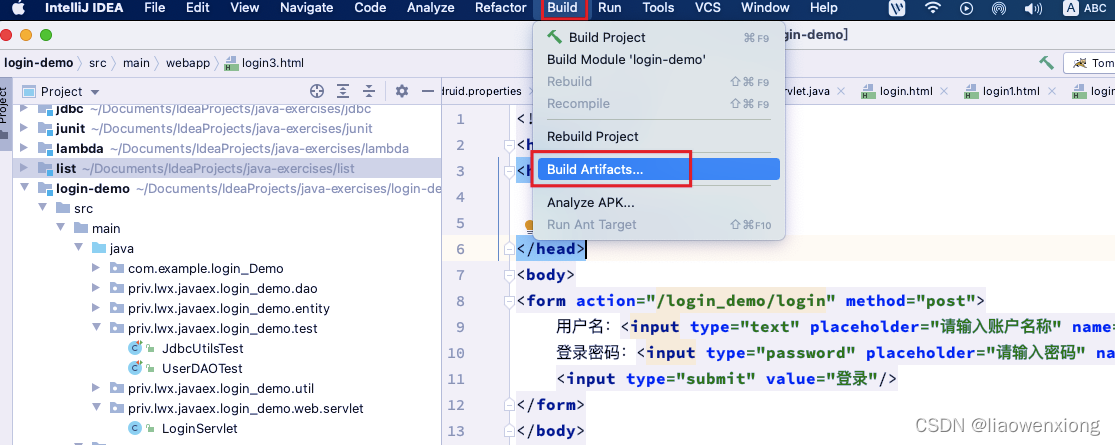Open the Project panel gear options
The height and width of the screenshot is (445, 1115).
click(402, 91)
